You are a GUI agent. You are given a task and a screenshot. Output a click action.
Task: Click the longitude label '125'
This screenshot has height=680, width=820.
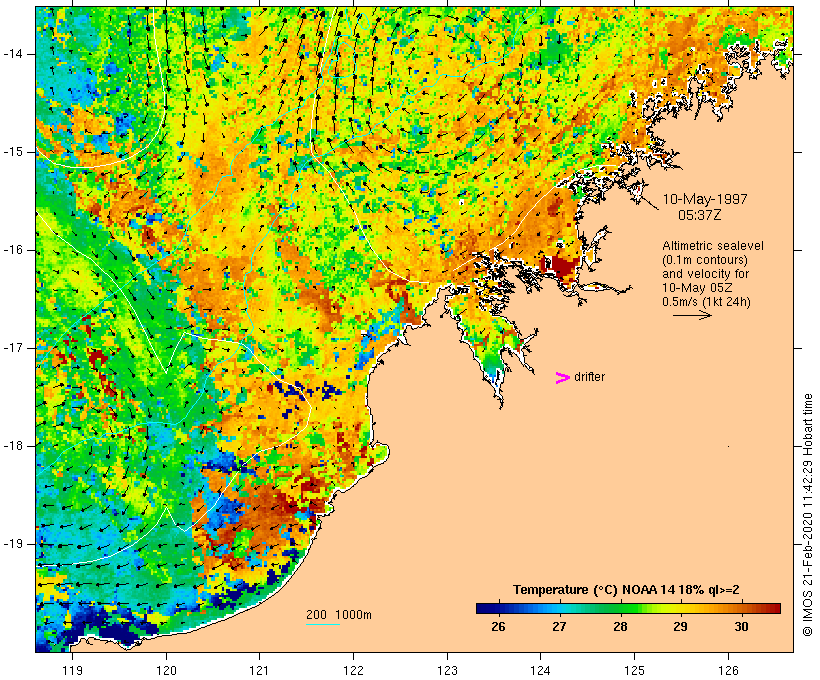pyautogui.click(x=635, y=670)
